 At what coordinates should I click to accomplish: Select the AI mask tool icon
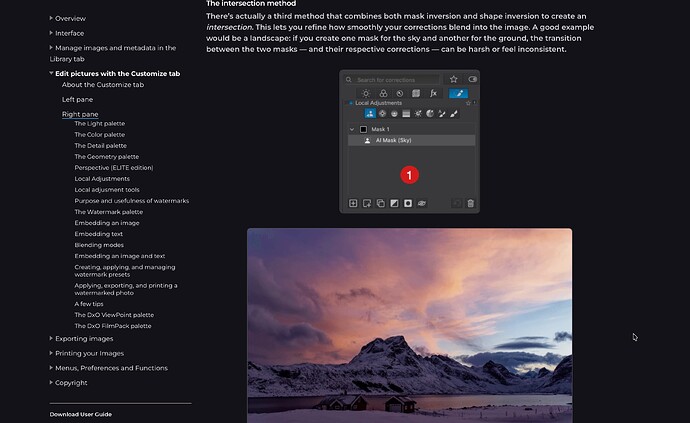point(370,114)
